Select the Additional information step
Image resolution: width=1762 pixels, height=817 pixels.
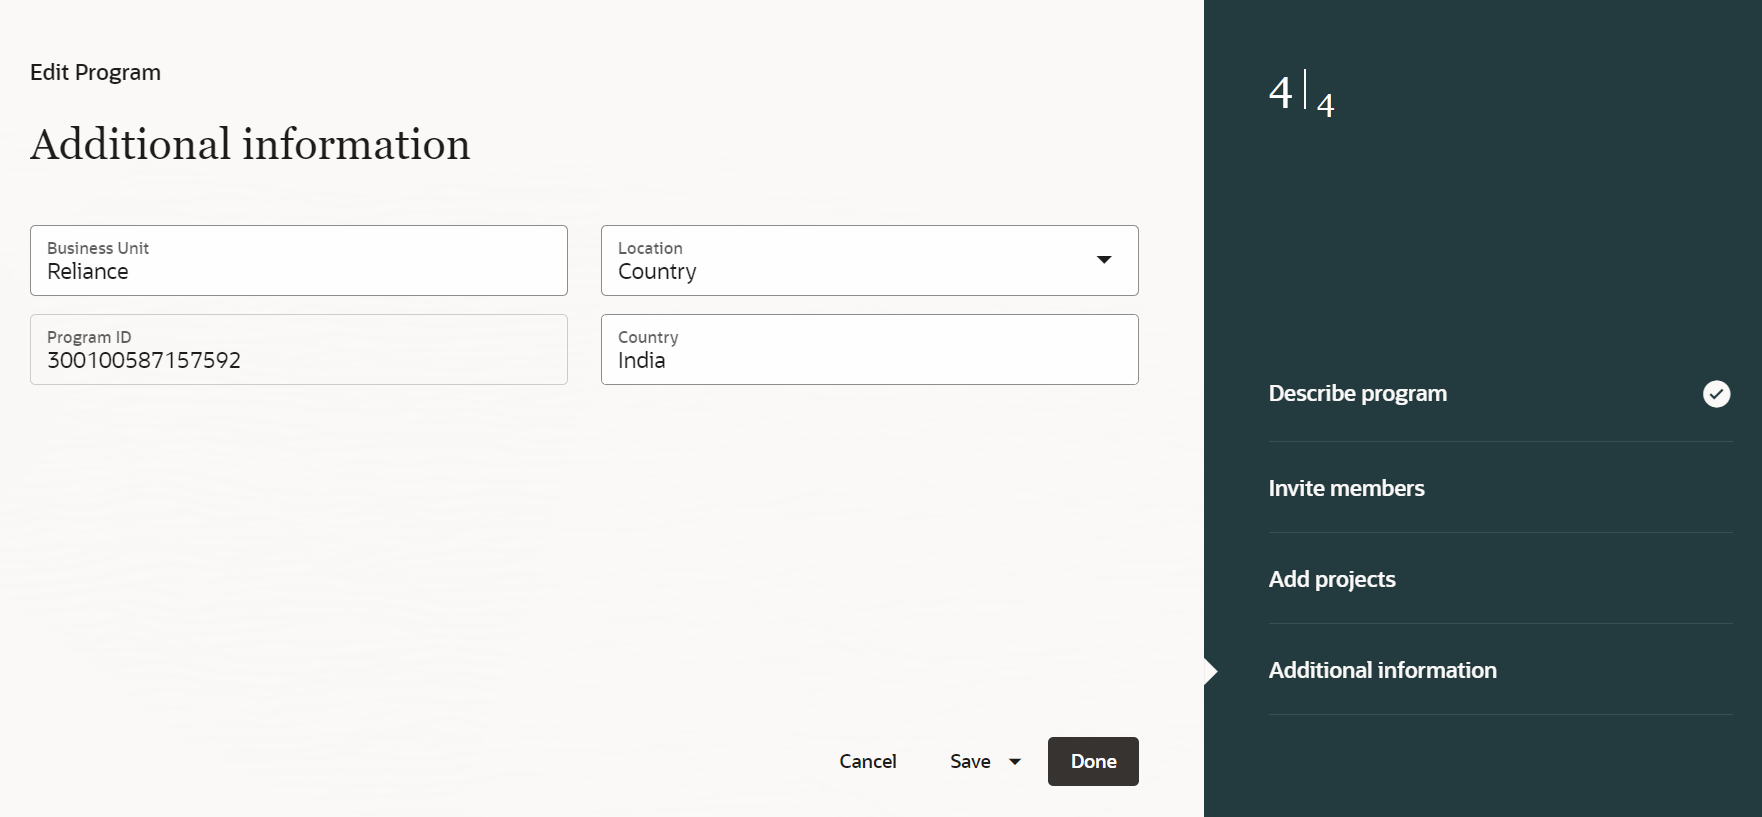point(1382,670)
